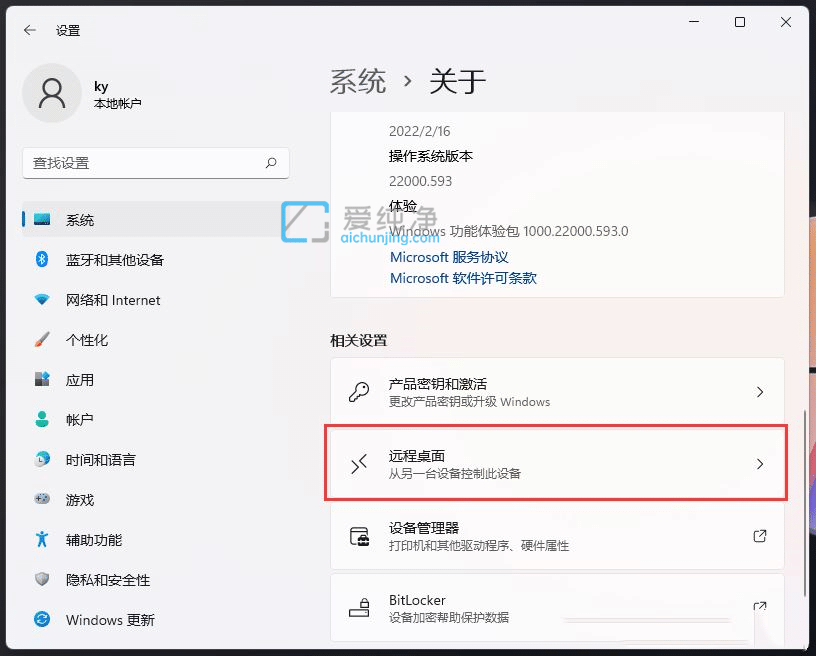Click the network Wi-Fi icon
Viewport: 816px width, 656px height.
tap(42, 300)
